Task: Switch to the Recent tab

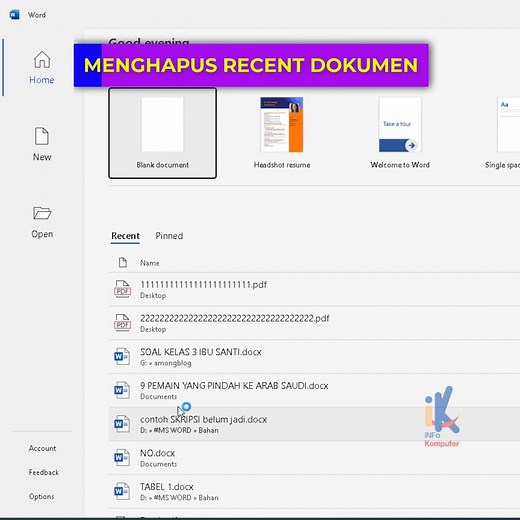Action: point(125,236)
